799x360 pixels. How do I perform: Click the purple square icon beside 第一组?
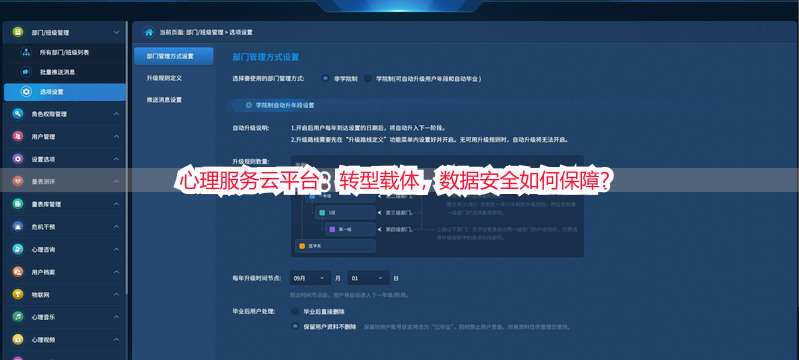pyautogui.click(x=332, y=229)
